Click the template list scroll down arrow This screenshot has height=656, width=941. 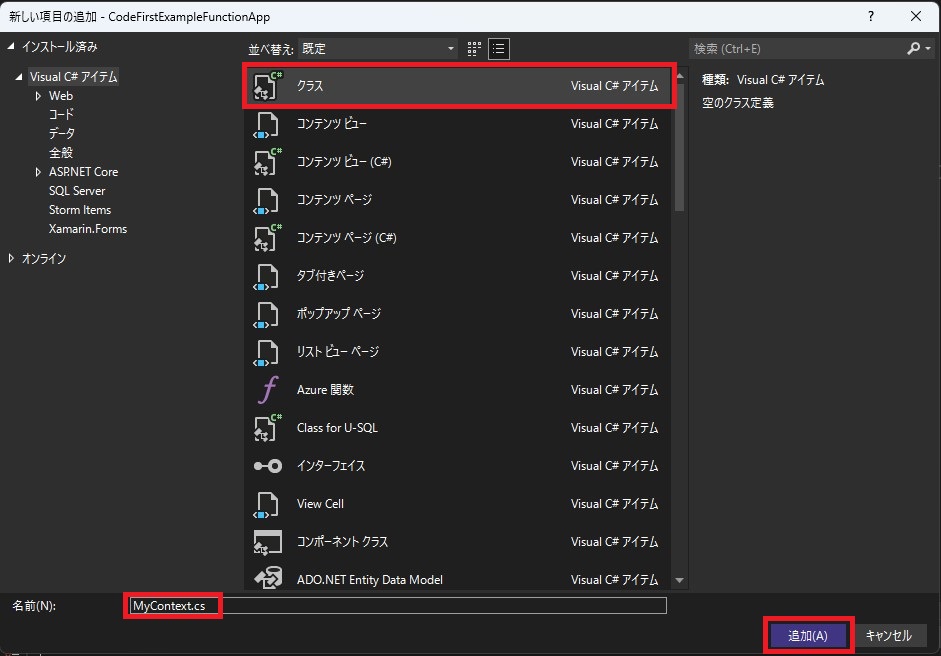(679, 580)
